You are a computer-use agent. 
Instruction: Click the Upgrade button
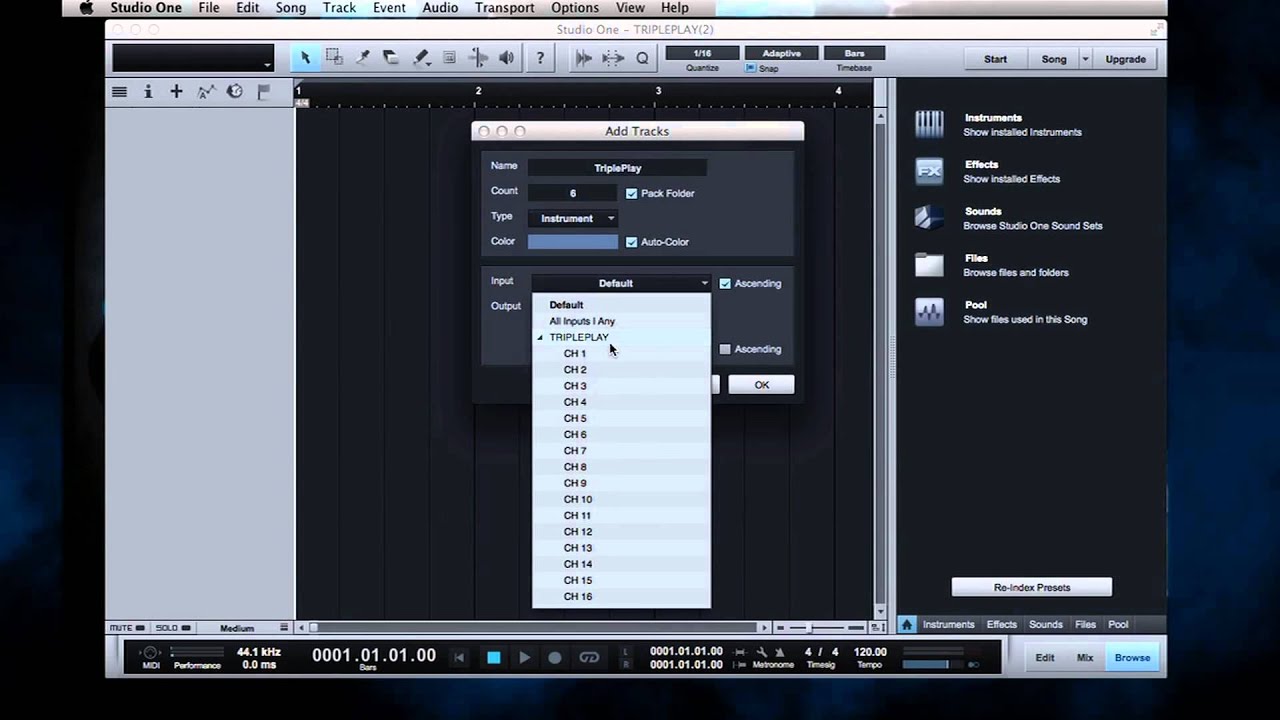coord(1125,59)
